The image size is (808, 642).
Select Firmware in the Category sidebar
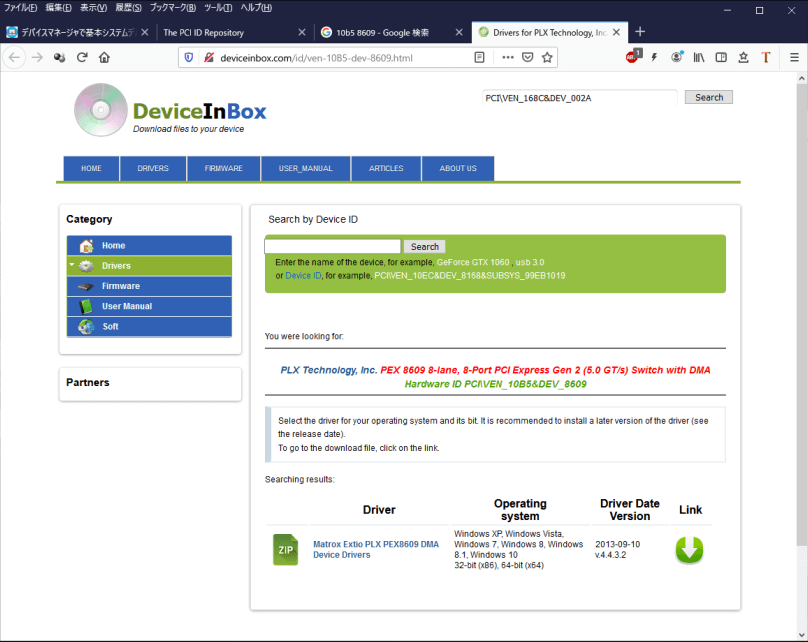point(149,286)
